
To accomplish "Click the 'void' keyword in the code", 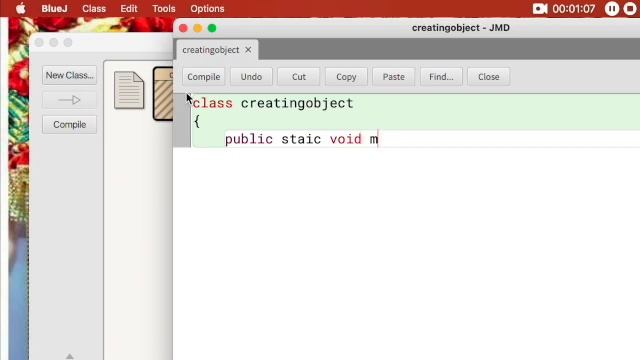I will 346,139.
